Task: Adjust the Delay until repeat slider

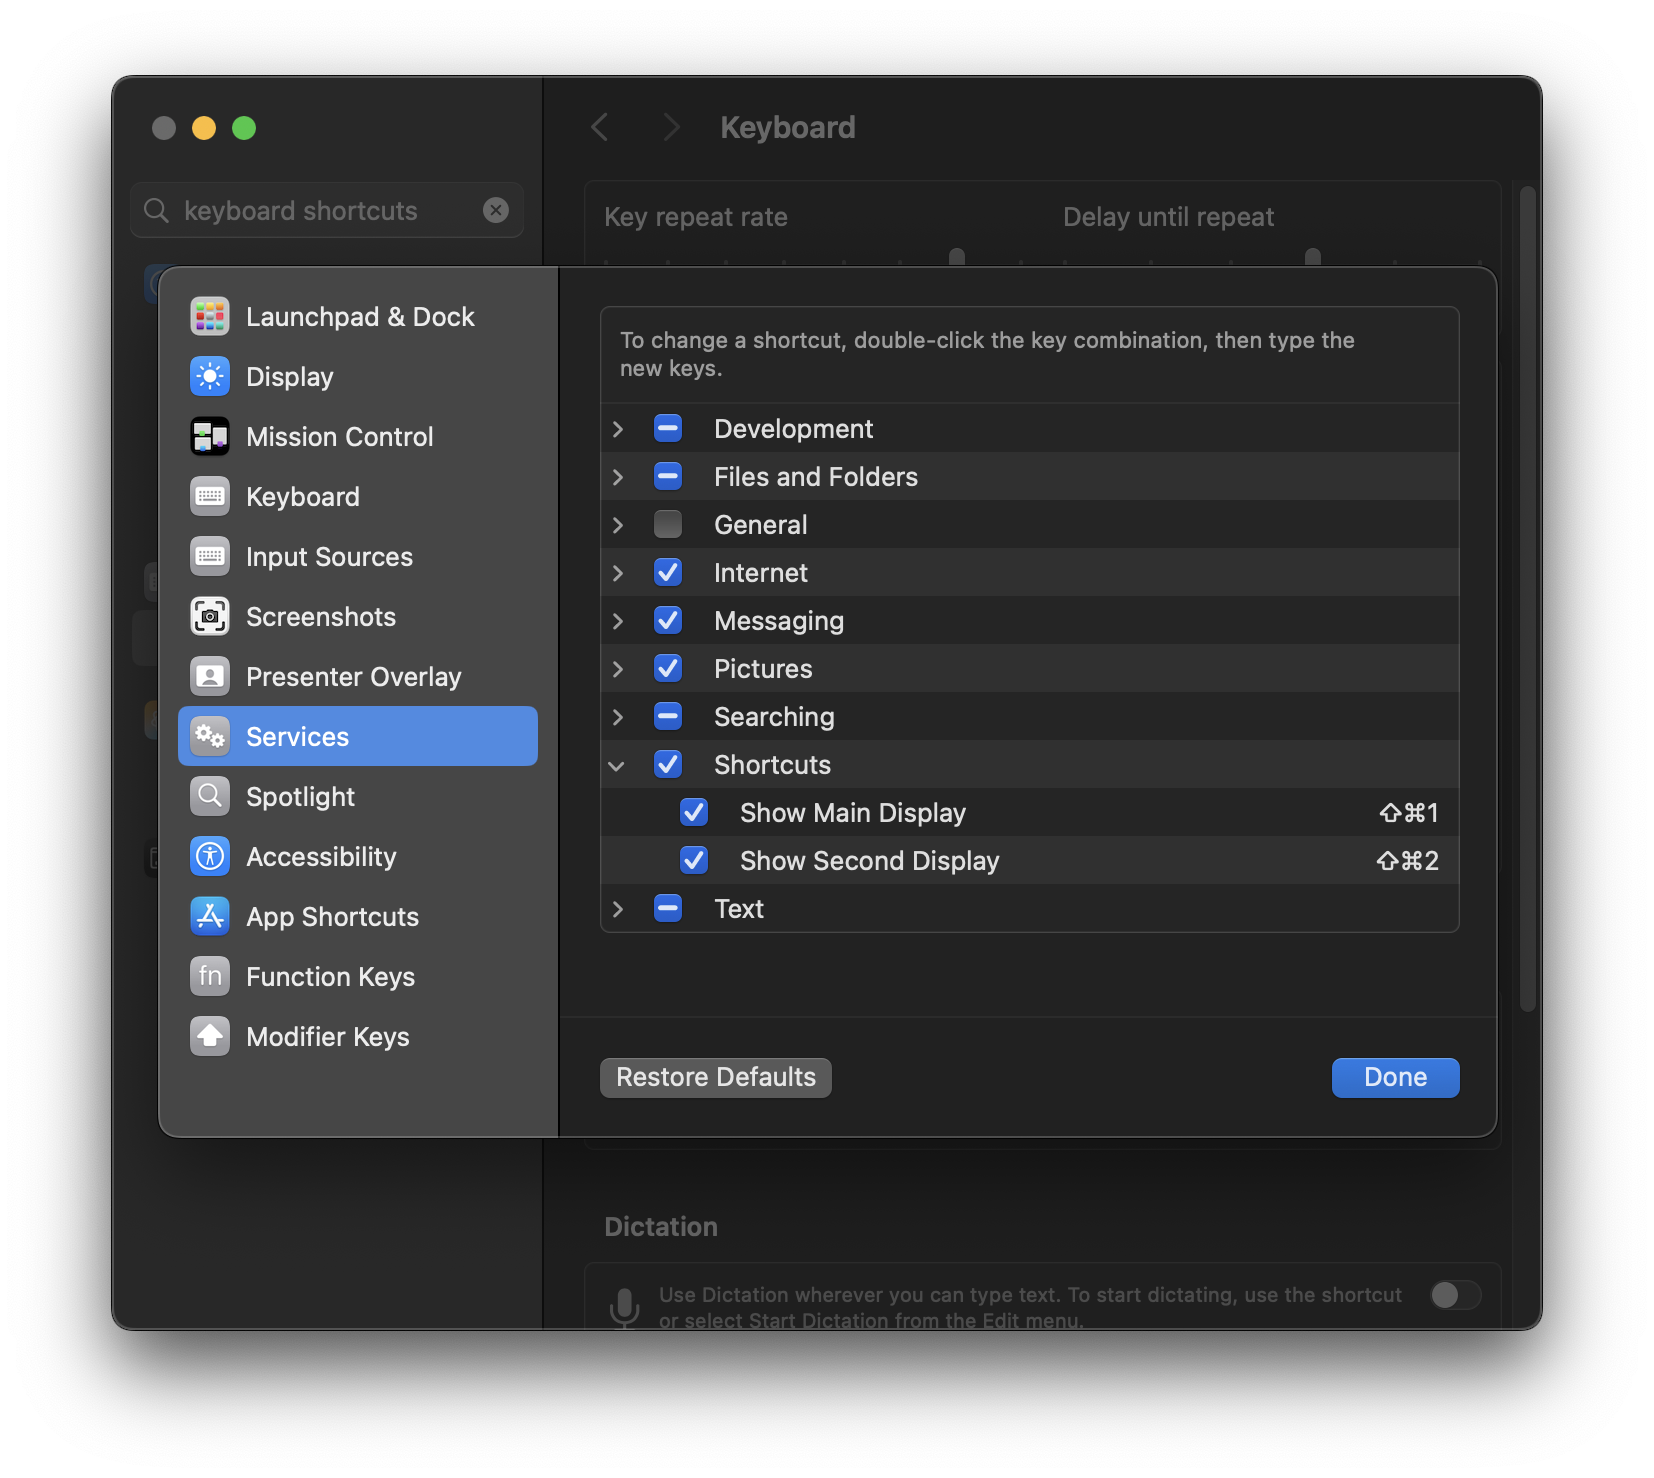Action: click(1313, 257)
